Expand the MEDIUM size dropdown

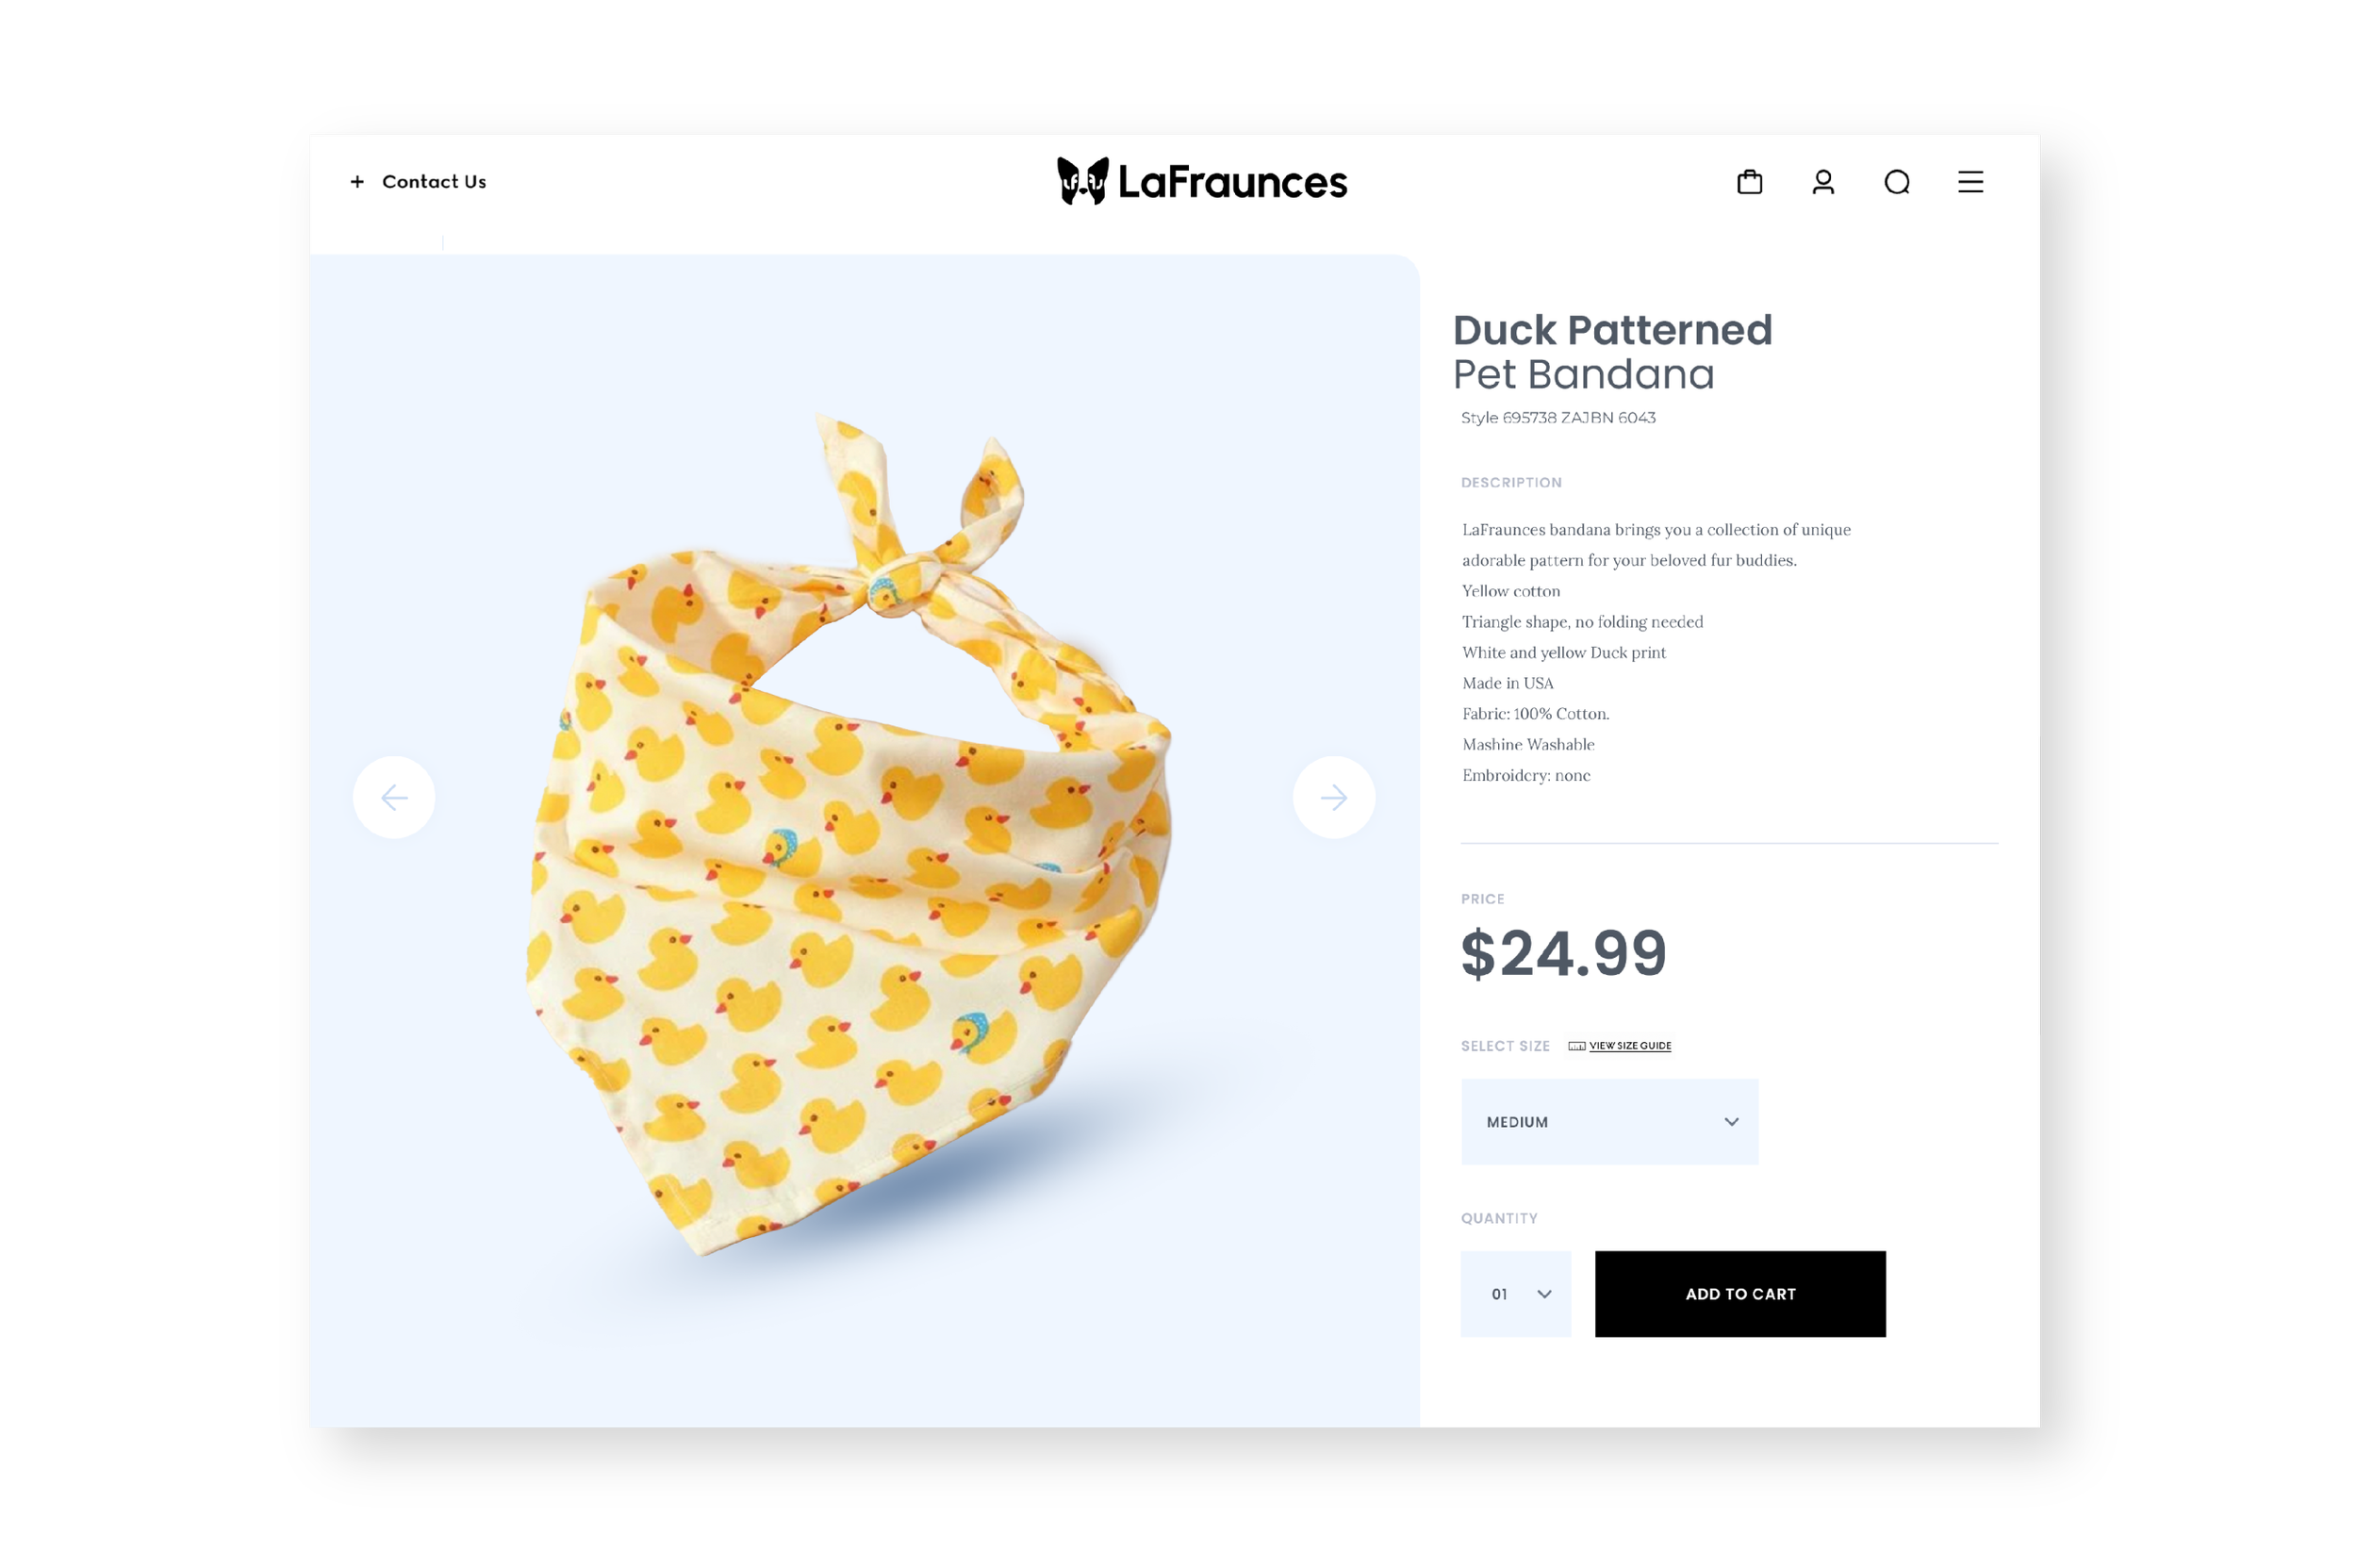tap(1609, 1122)
